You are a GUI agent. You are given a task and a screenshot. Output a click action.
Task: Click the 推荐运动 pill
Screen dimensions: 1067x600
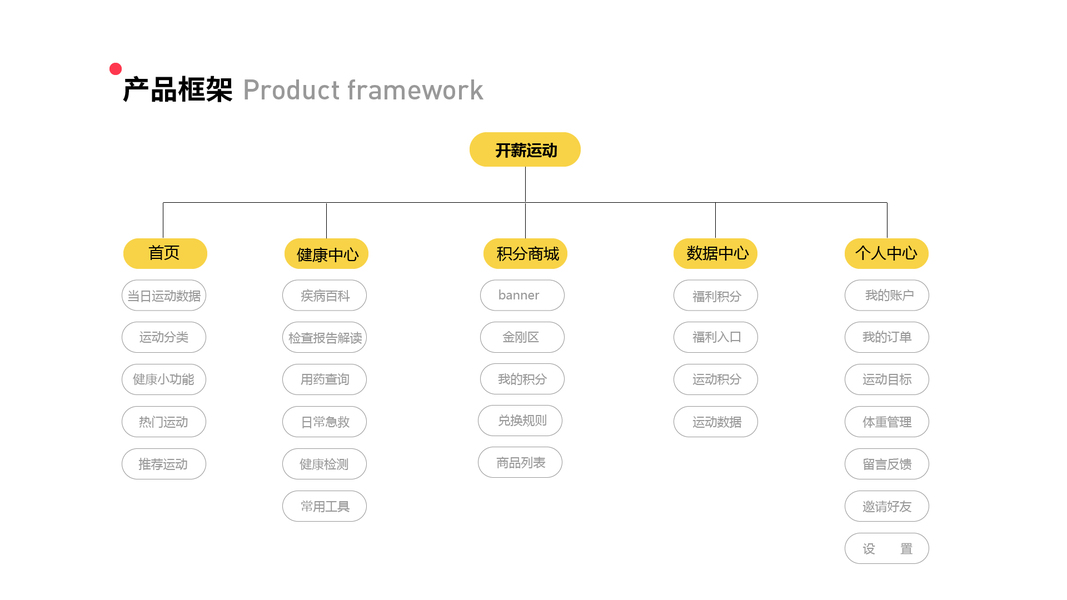click(x=164, y=464)
